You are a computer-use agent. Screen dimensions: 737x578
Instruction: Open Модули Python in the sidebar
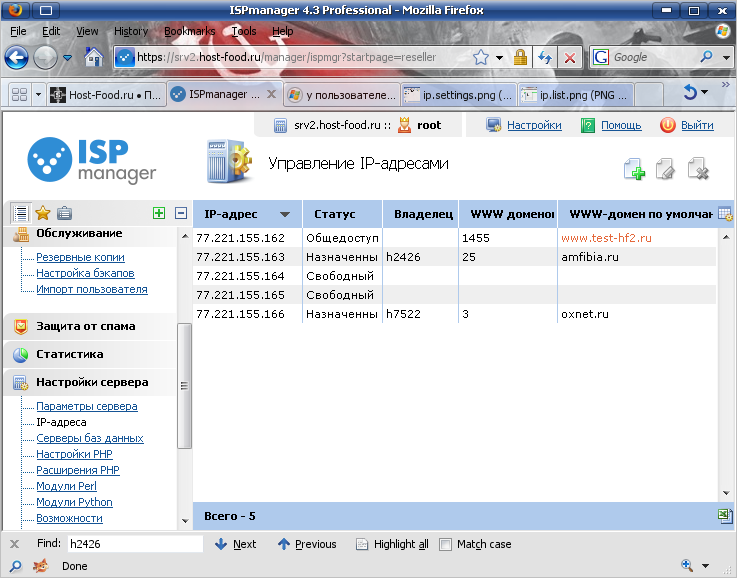74,502
